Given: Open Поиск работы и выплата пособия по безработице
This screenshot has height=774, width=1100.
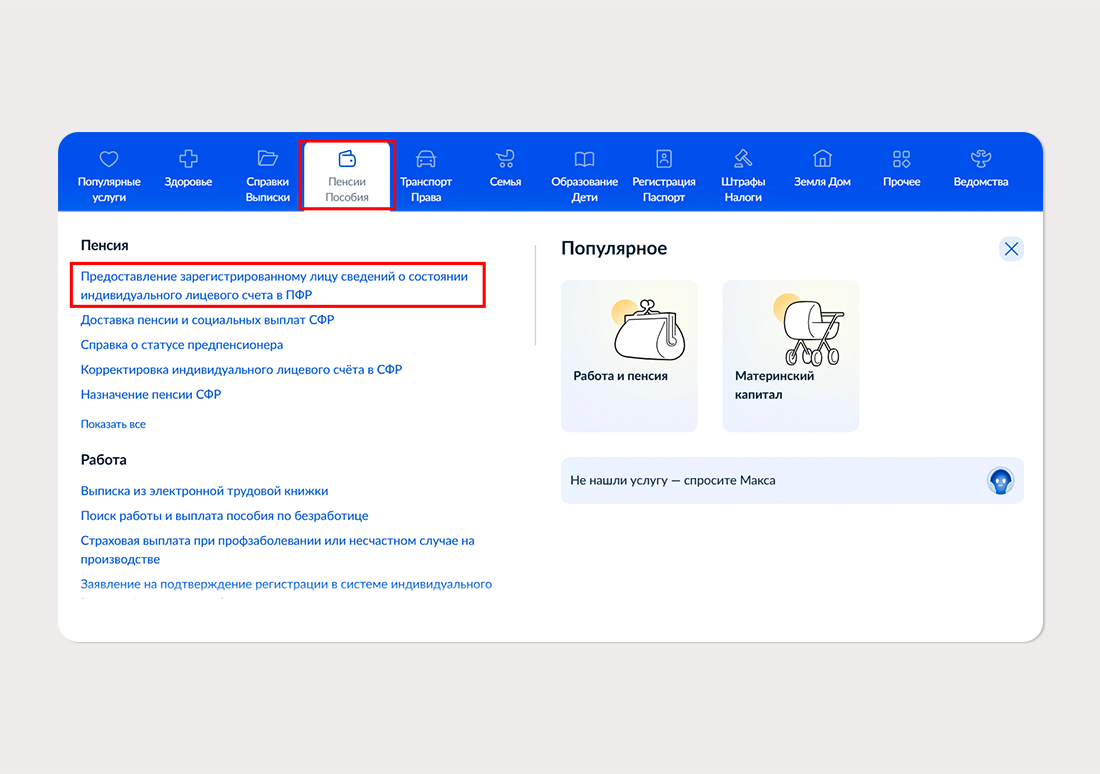Looking at the screenshot, I should click(x=224, y=516).
